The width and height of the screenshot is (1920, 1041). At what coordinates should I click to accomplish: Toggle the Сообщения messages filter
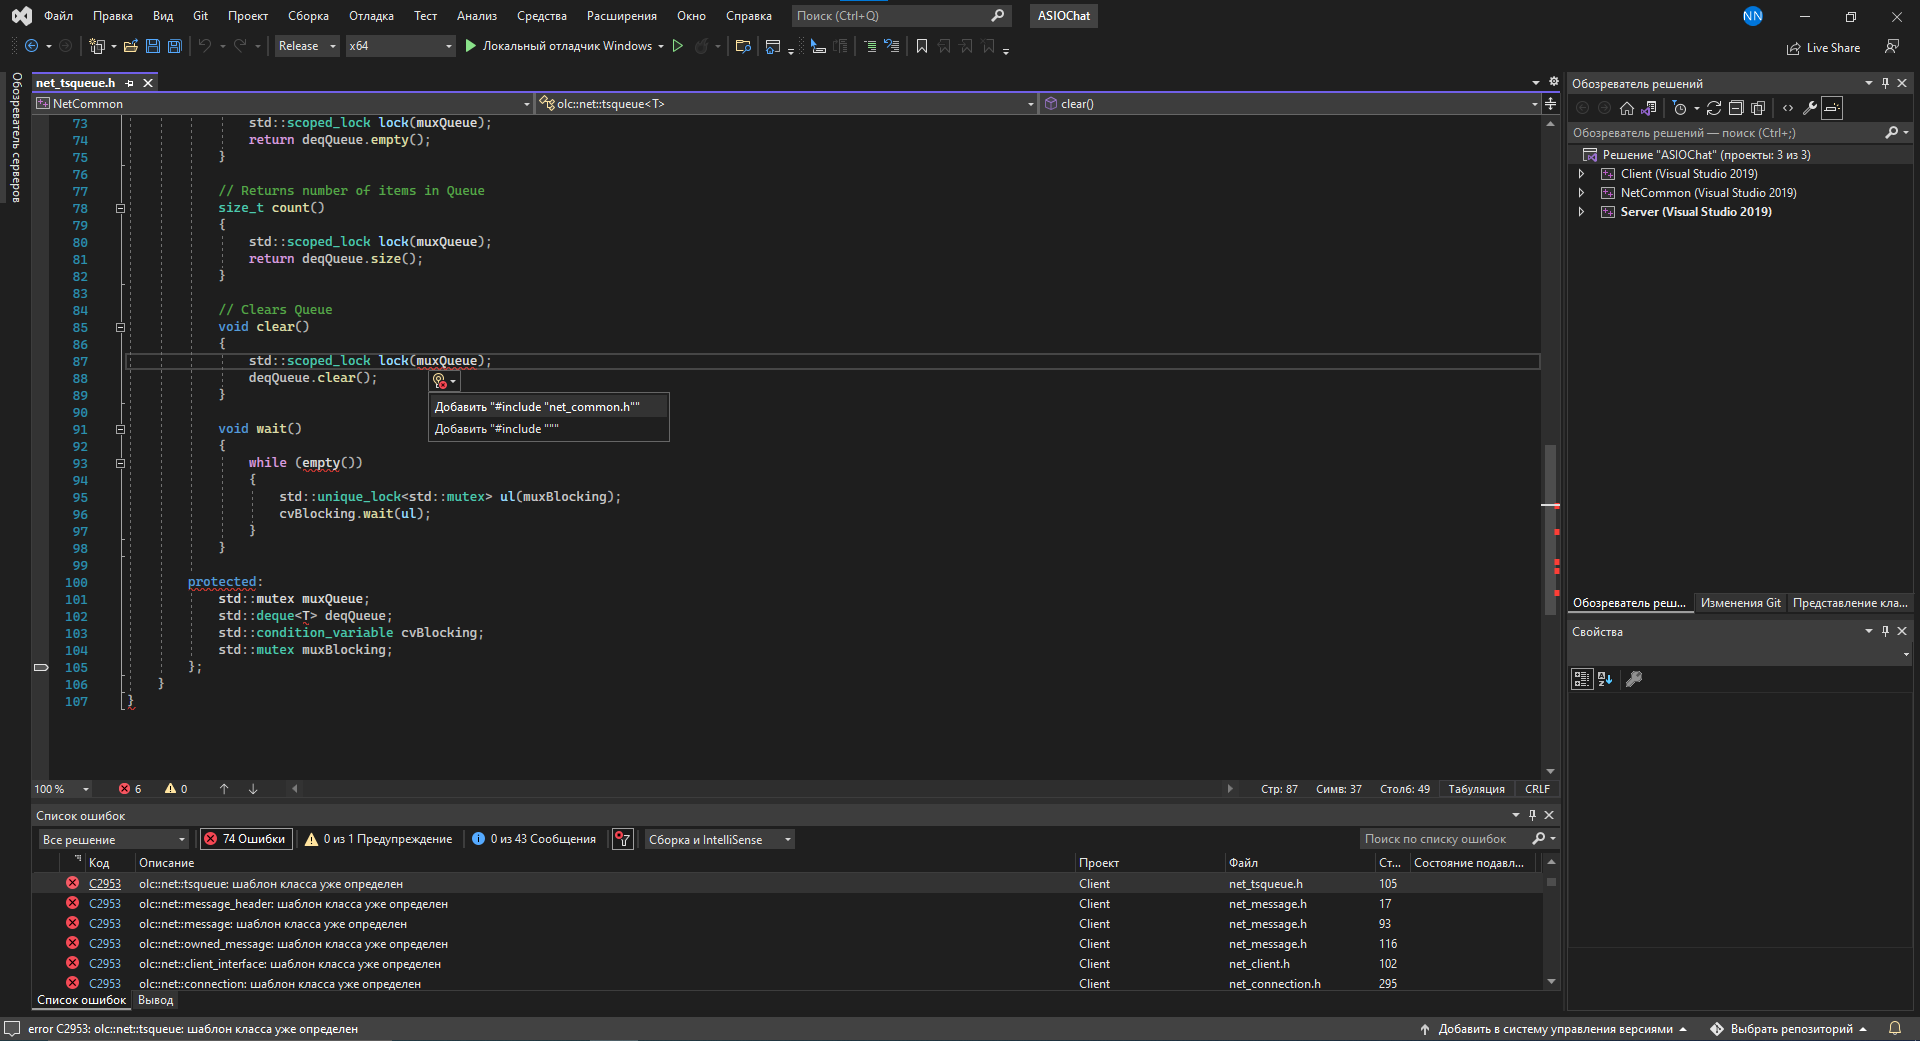point(534,839)
